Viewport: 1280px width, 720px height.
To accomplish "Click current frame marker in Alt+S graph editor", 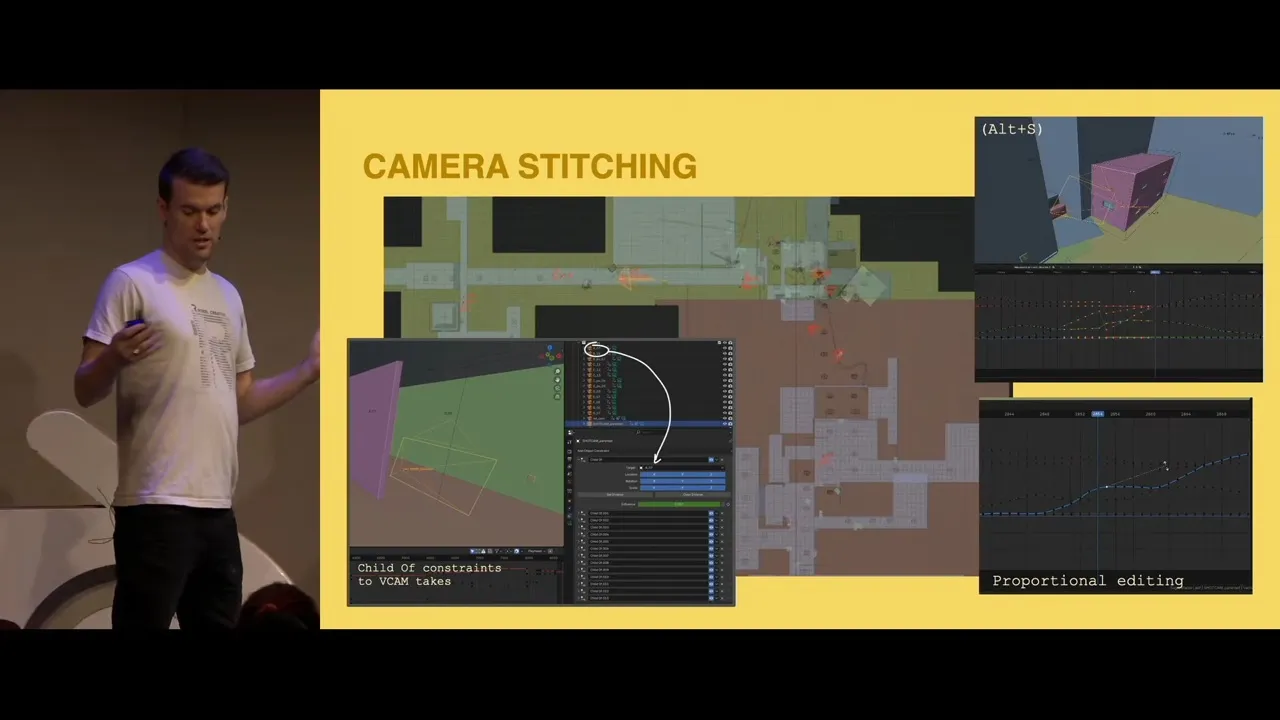I will (x=1155, y=272).
